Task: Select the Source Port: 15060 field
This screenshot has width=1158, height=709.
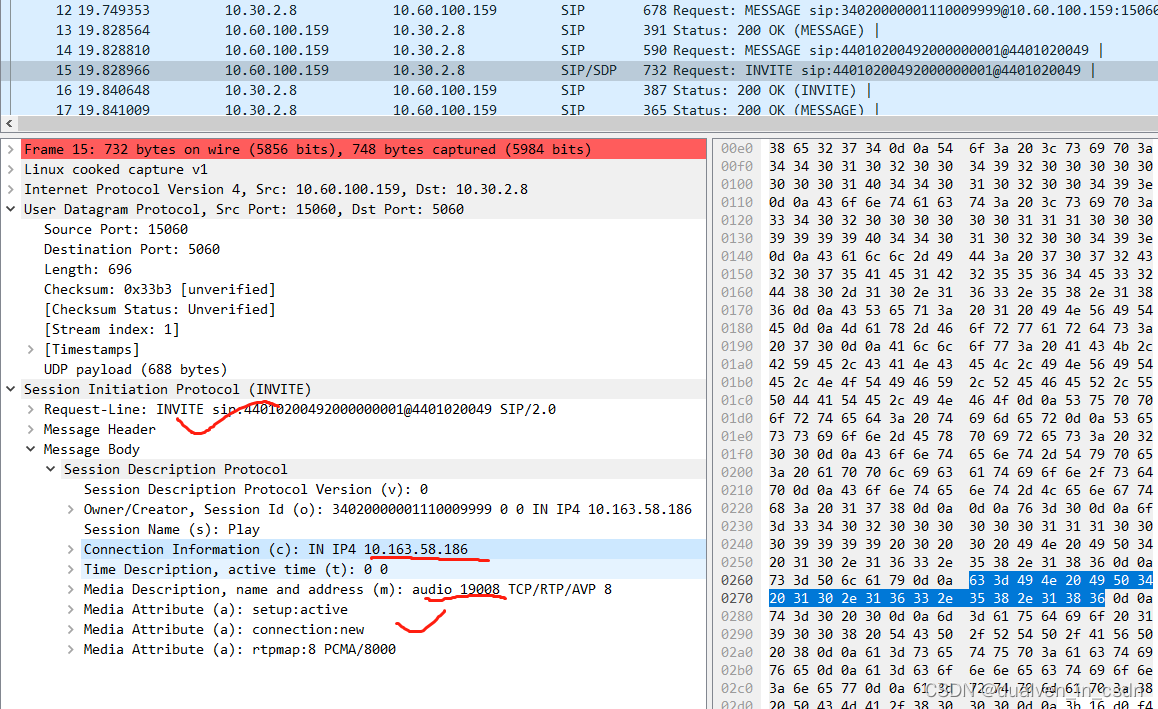Action: click(116, 229)
